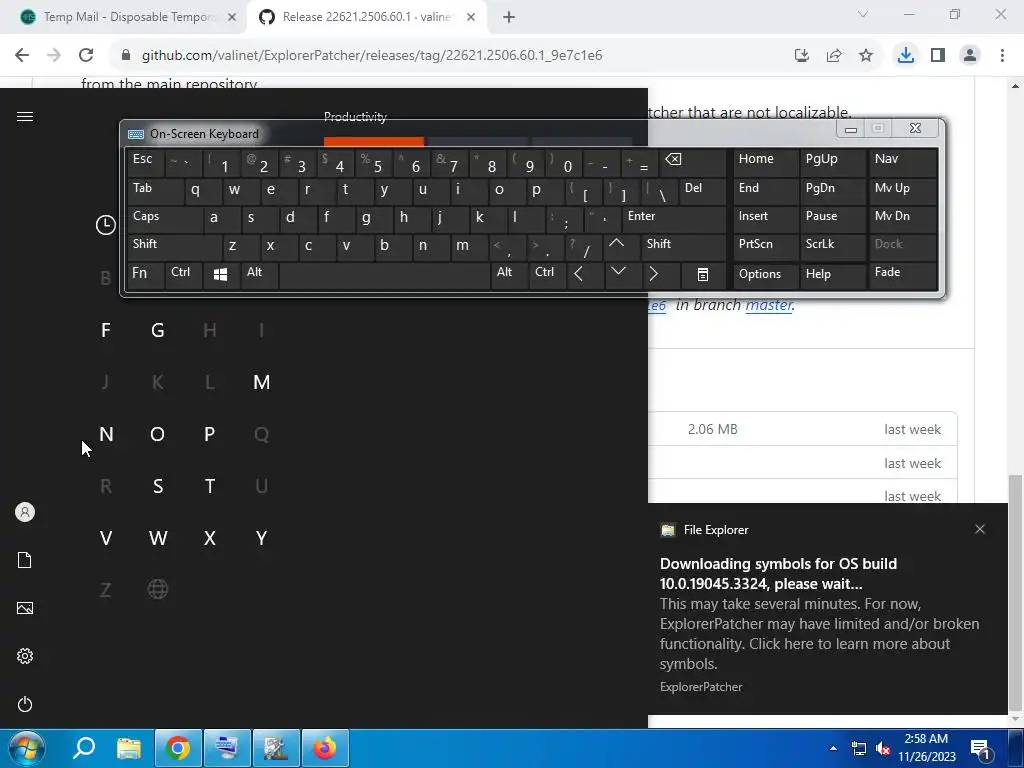Viewport: 1024px width, 768px height.
Task: Toggle left Shift key on keyboard
Action: 174,247
